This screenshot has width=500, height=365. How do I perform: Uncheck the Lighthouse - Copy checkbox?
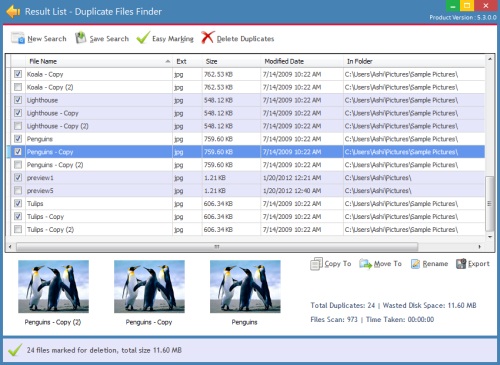[18, 113]
